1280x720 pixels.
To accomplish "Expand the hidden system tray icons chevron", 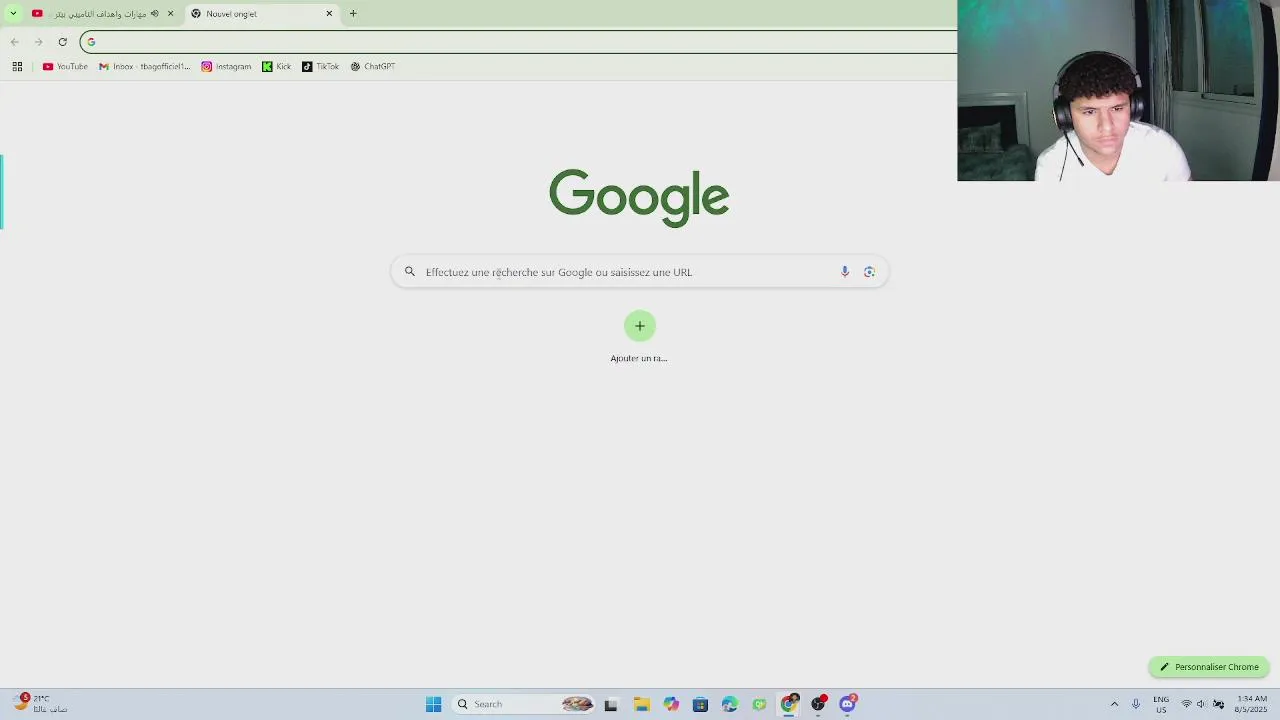I will pyautogui.click(x=1114, y=705).
